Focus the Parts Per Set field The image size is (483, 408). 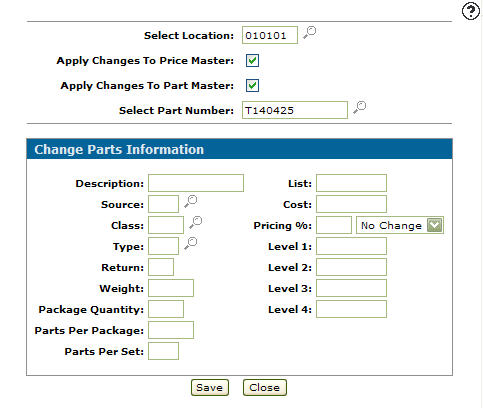coord(163,351)
